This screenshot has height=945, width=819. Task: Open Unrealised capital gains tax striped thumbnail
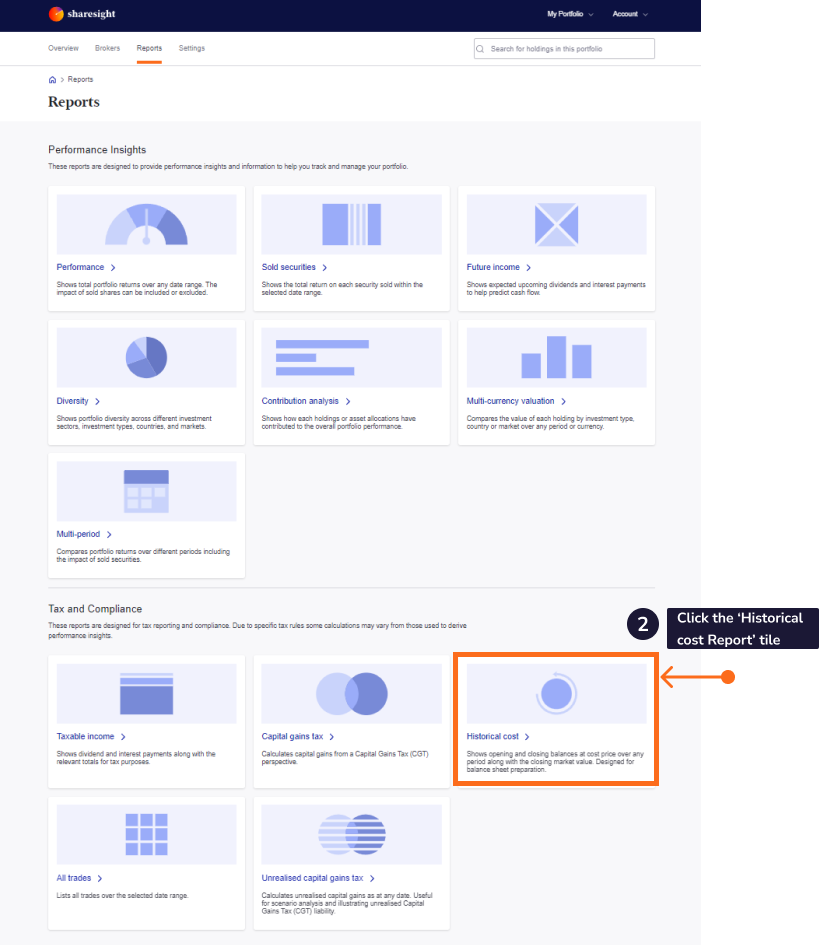[351, 835]
